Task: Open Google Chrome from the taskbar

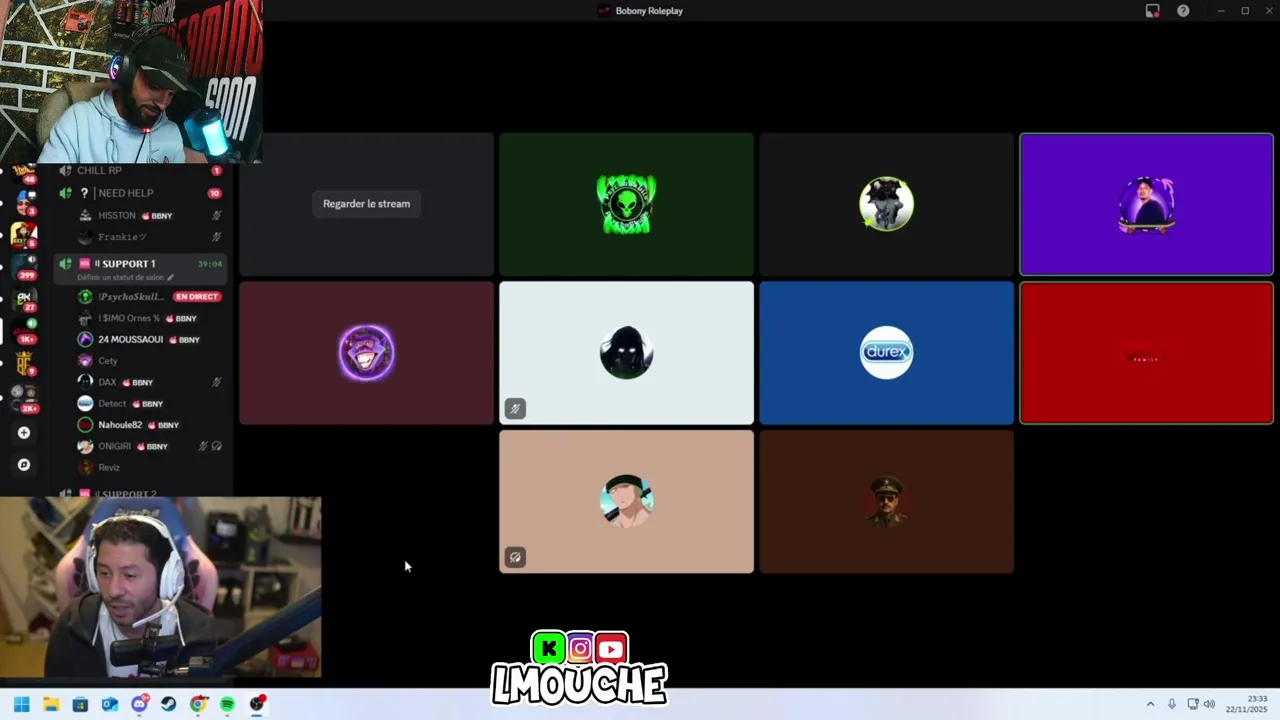Action: [x=198, y=704]
